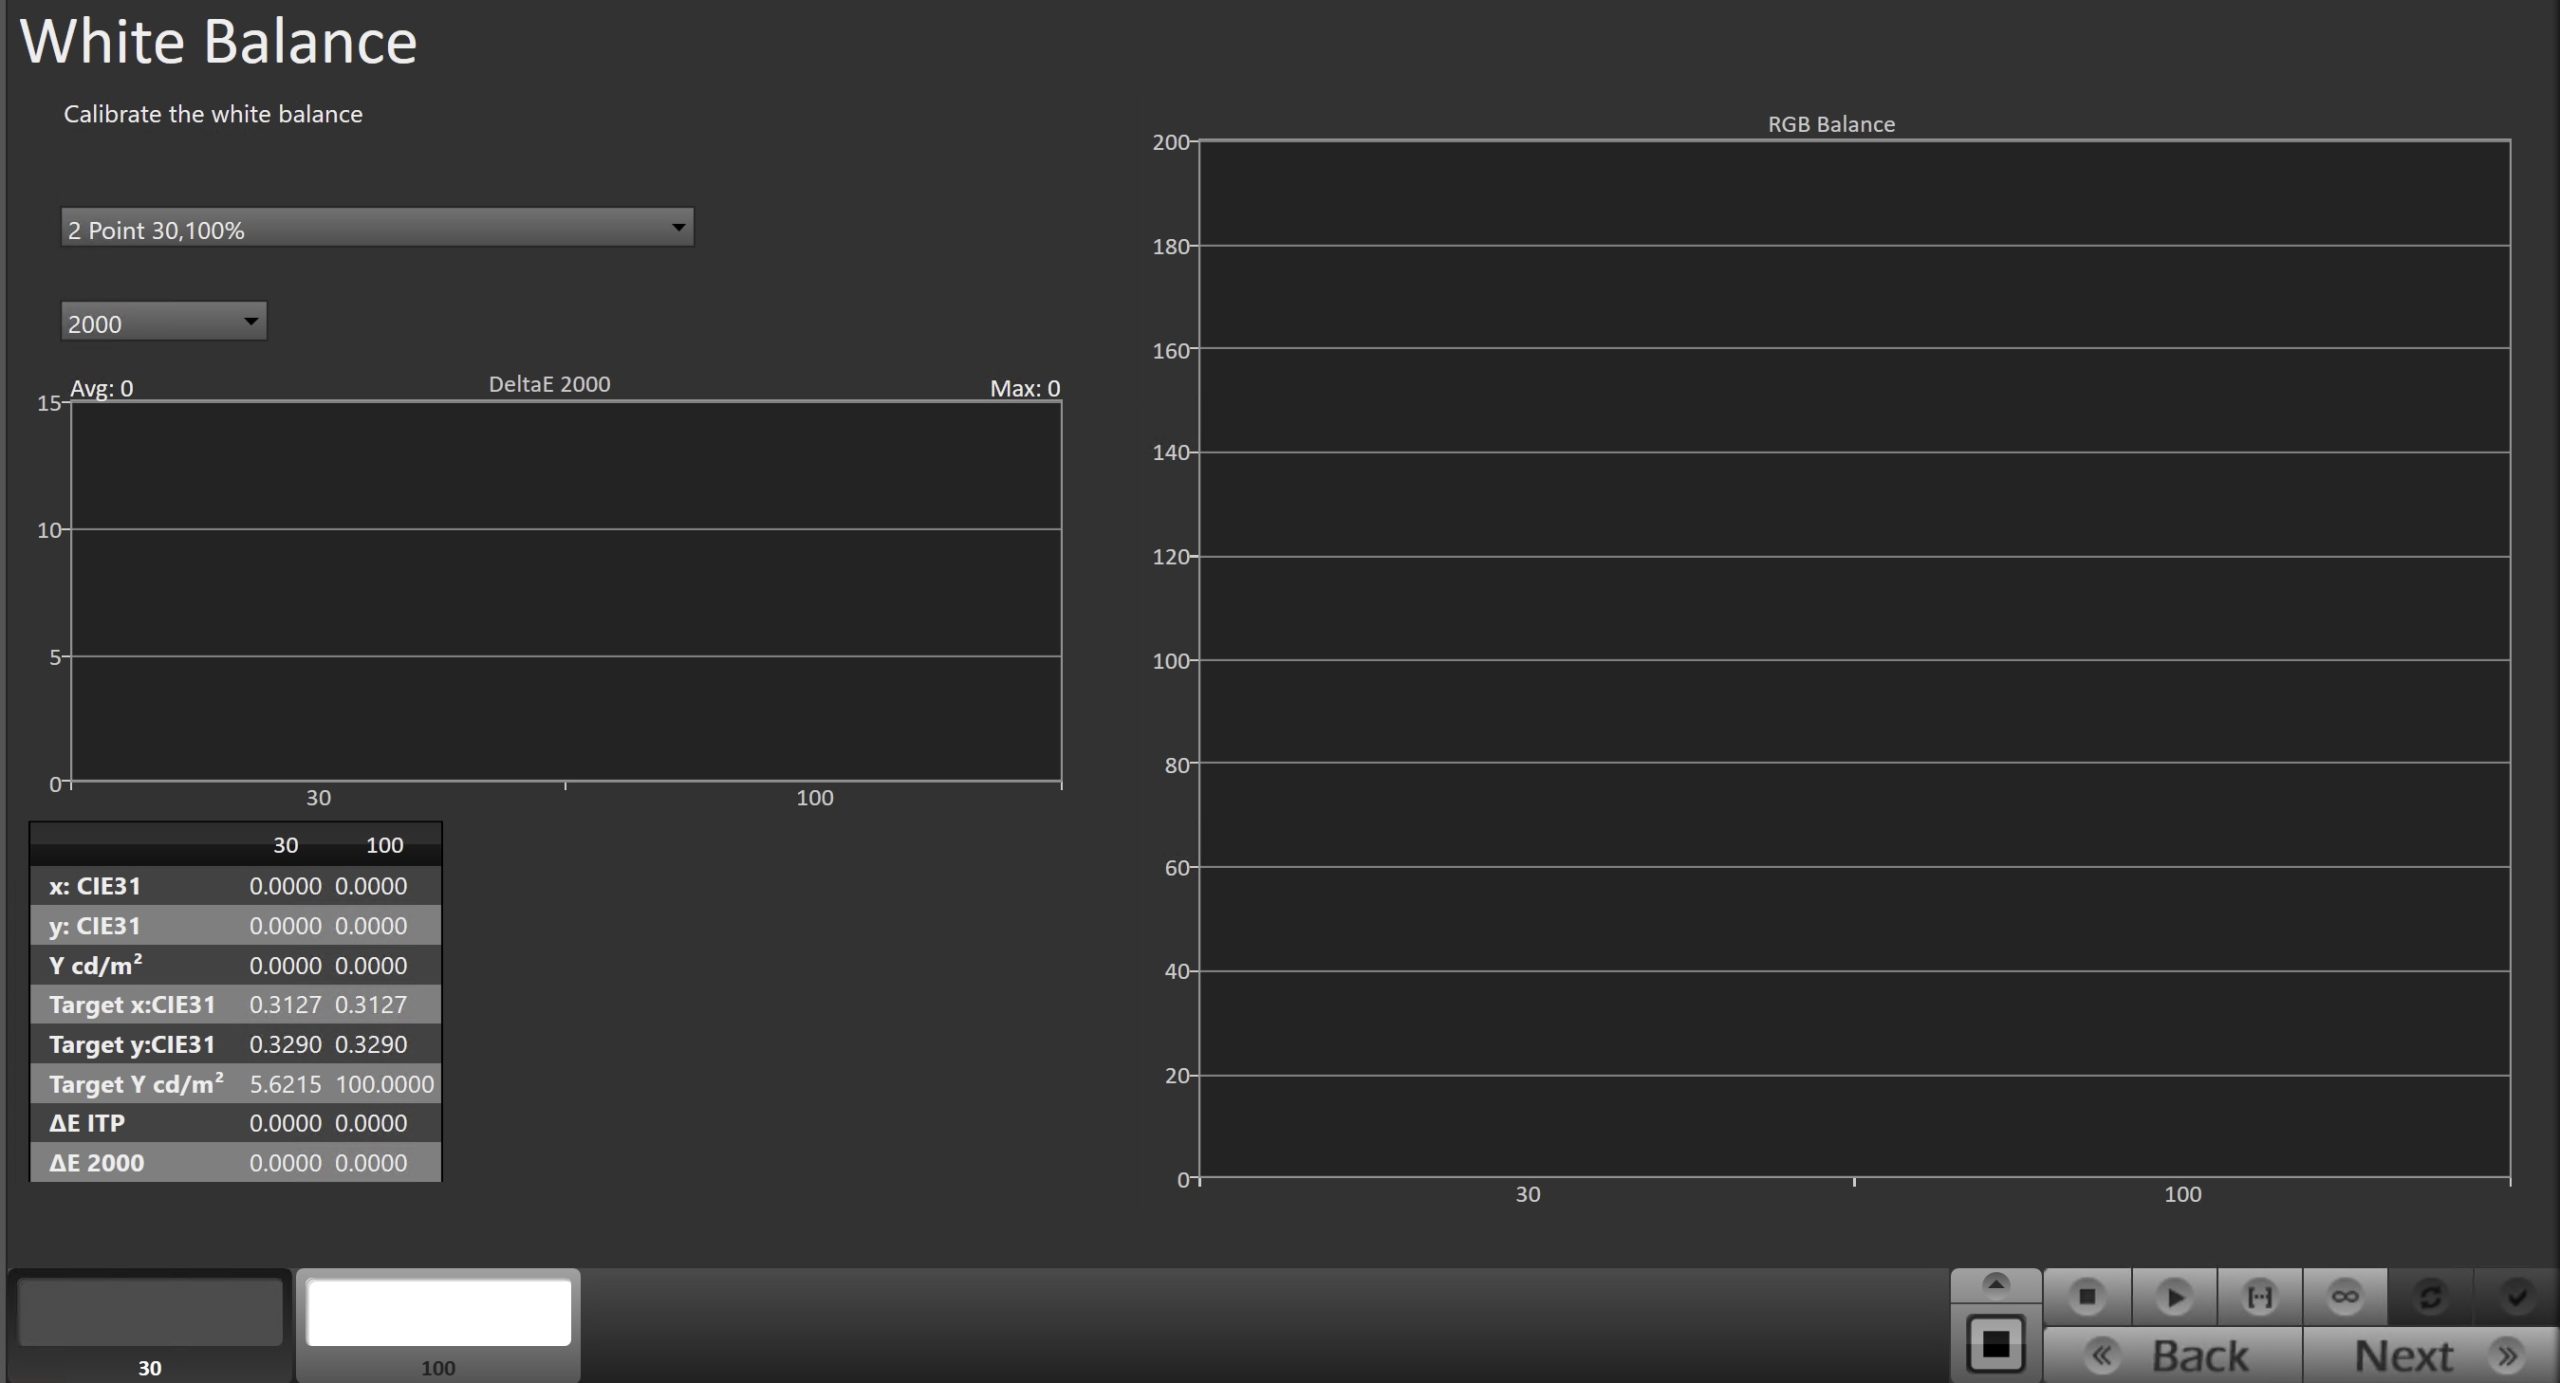Open the 2000 DeltaE formula dropdown
The height and width of the screenshot is (1383, 2560).
[x=163, y=322]
